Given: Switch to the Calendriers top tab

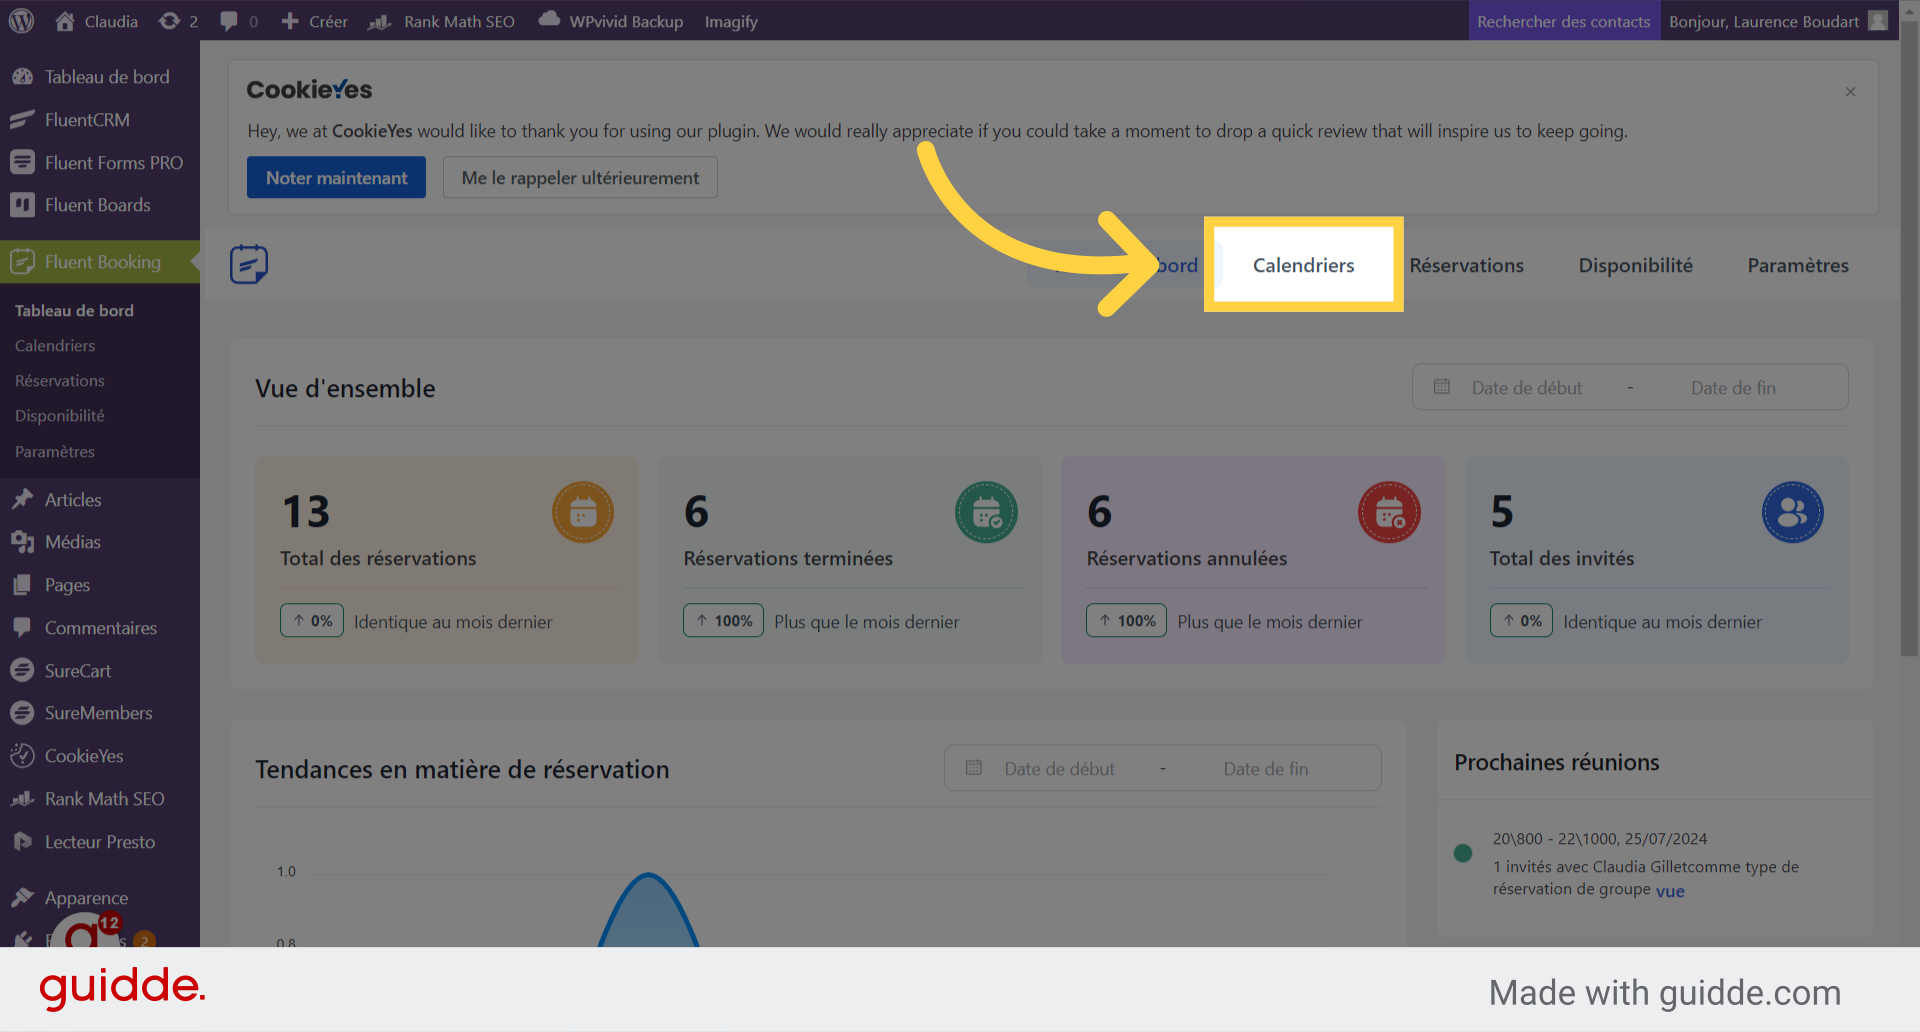Looking at the screenshot, I should 1303,265.
